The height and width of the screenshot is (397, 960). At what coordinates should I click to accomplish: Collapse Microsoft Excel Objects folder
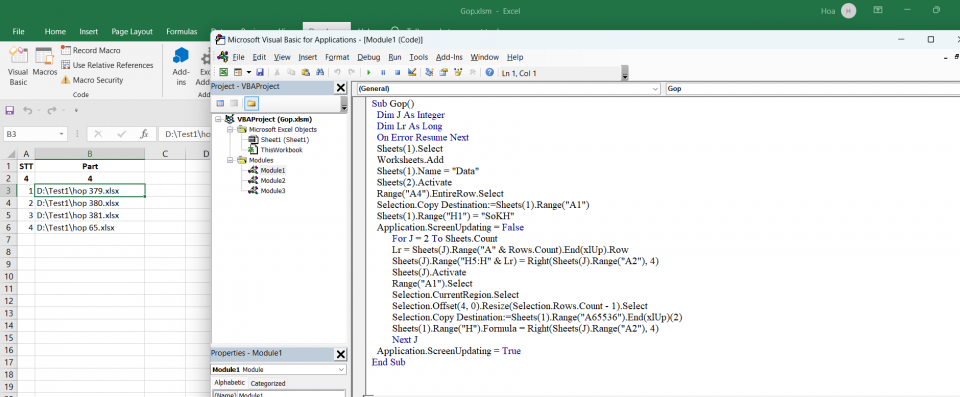point(230,129)
